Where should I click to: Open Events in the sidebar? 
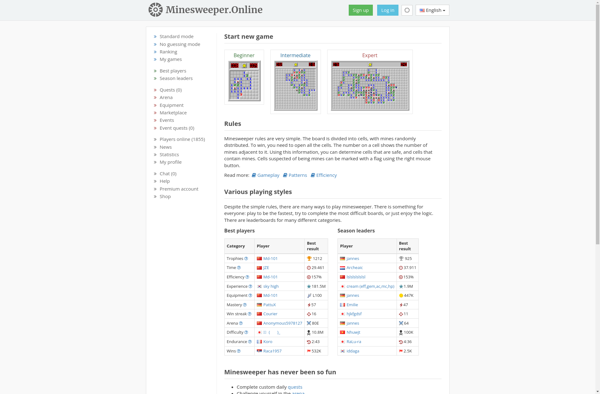click(167, 120)
